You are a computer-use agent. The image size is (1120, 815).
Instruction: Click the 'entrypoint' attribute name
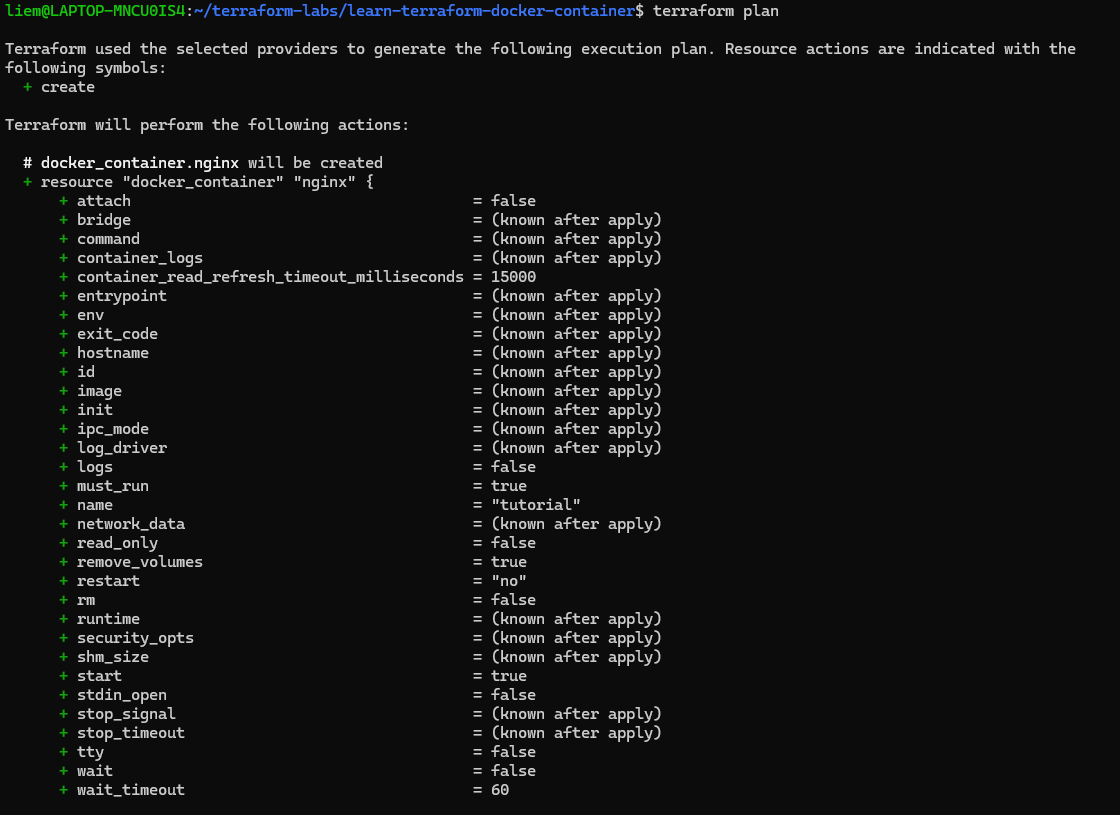point(121,296)
